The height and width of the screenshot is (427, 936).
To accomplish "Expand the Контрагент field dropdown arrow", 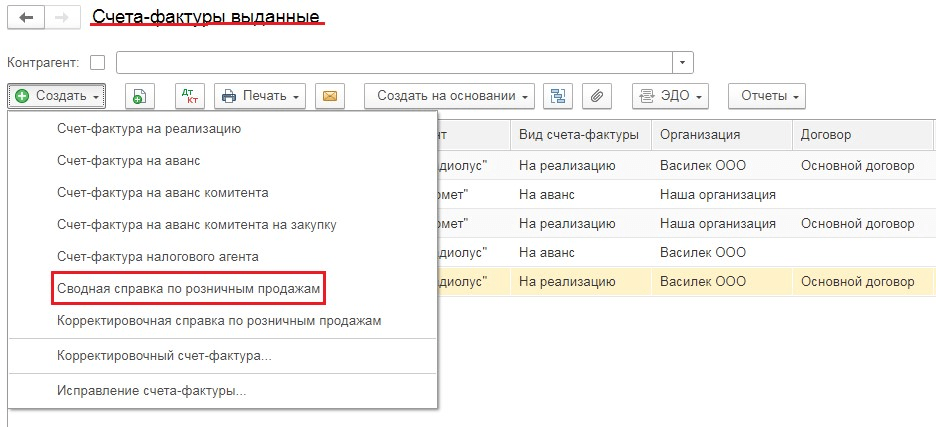I will [683, 62].
